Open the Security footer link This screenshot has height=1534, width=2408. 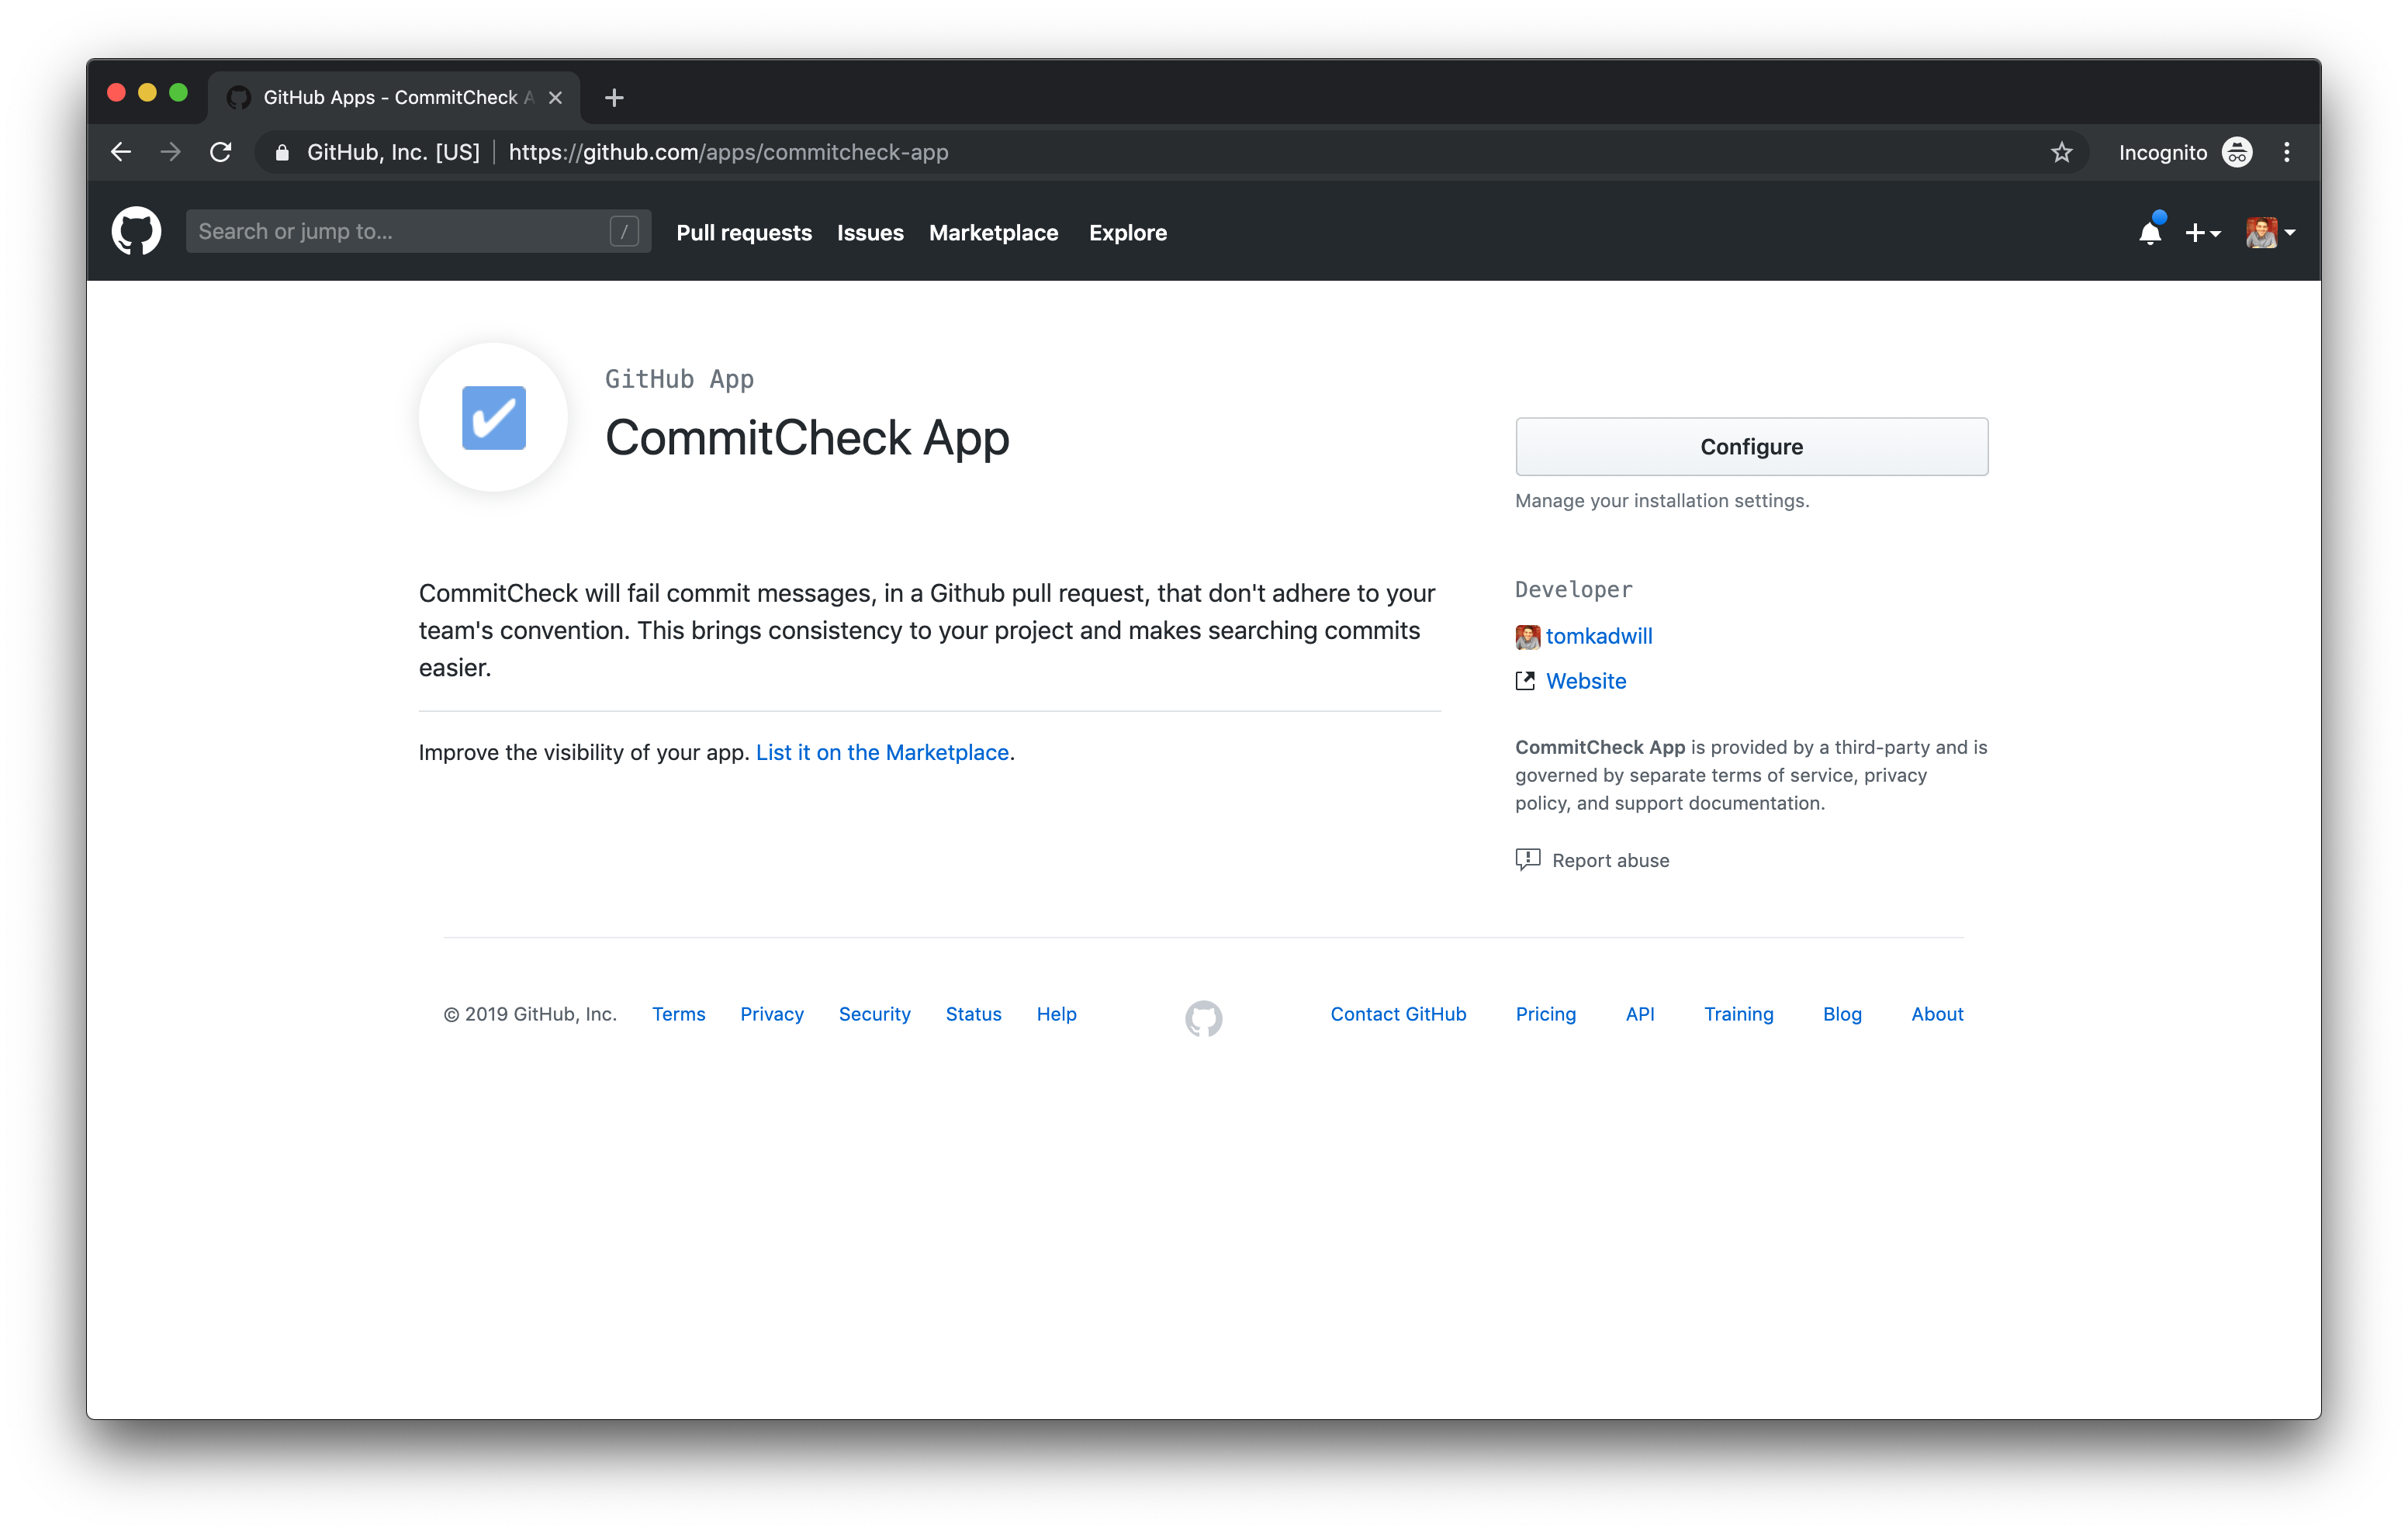coord(875,1014)
